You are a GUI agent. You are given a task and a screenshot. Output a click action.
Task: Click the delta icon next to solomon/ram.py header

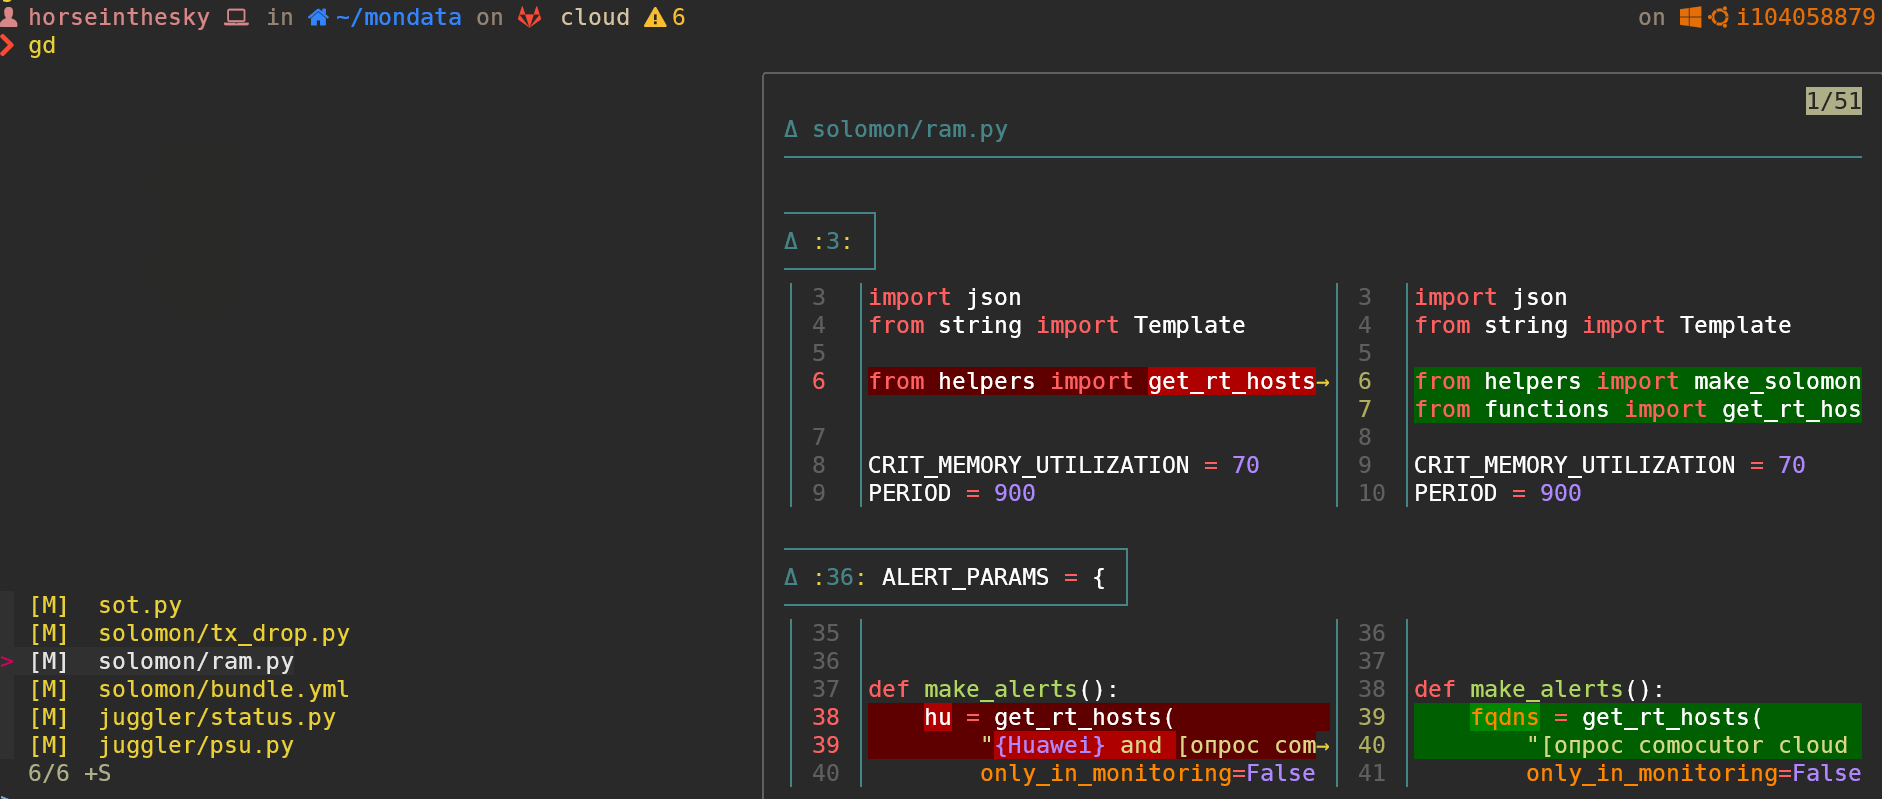click(x=791, y=129)
